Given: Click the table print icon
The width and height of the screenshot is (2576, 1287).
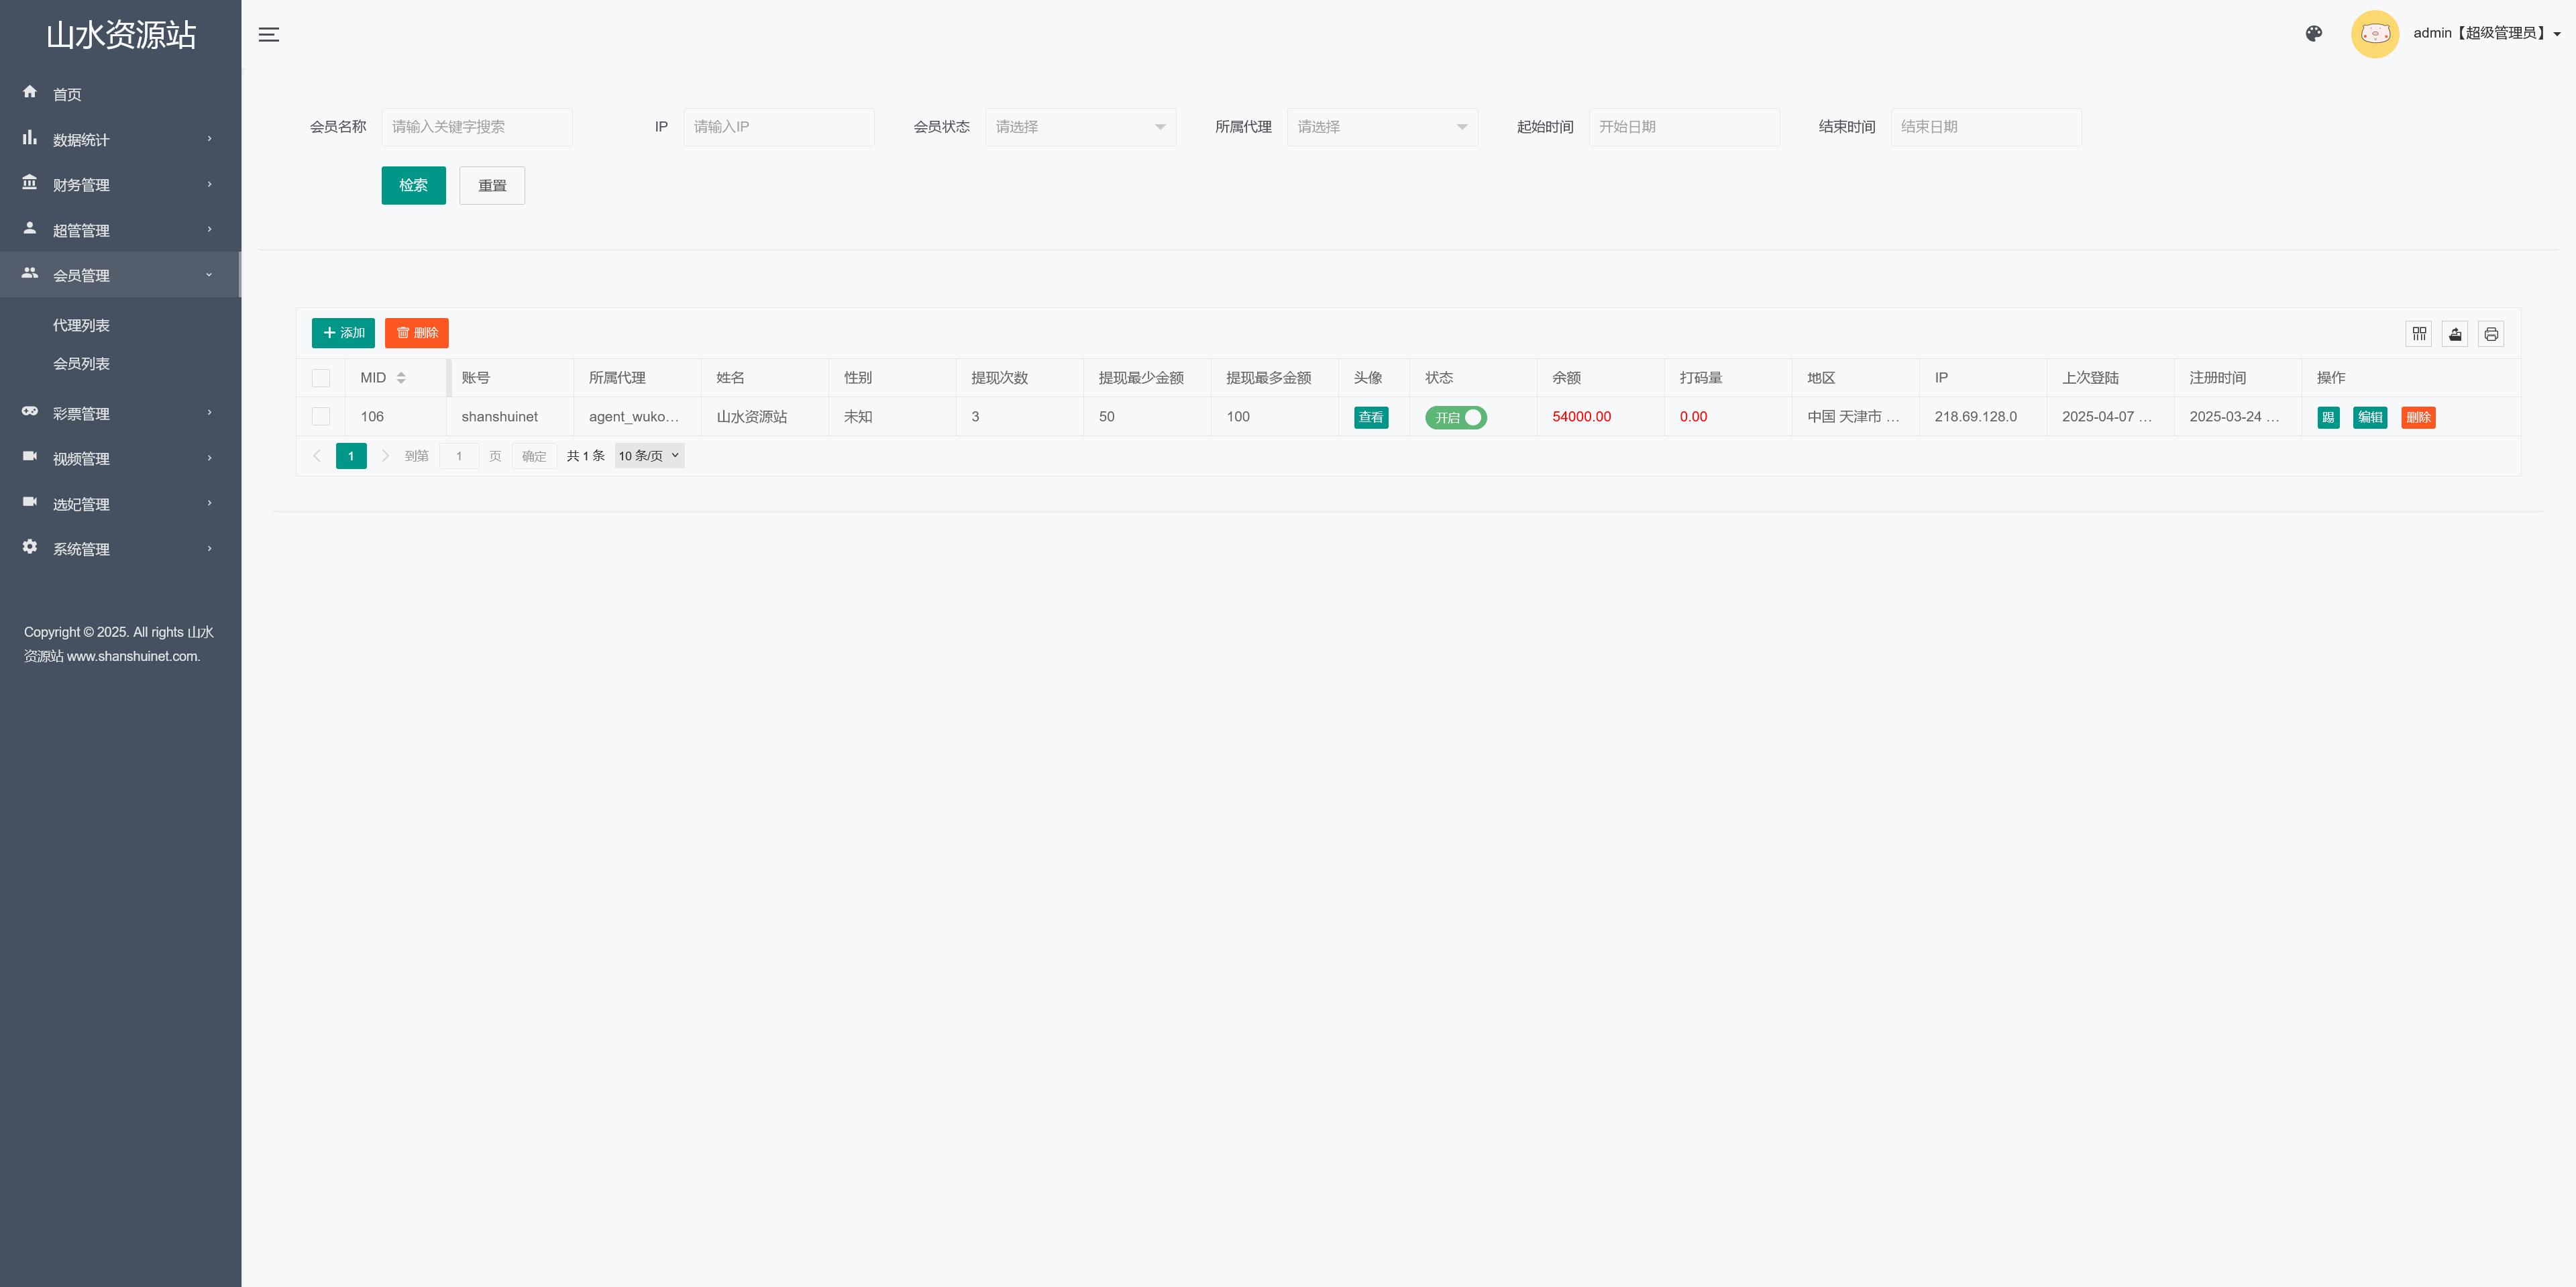Looking at the screenshot, I should click(x=2490, y=334).
